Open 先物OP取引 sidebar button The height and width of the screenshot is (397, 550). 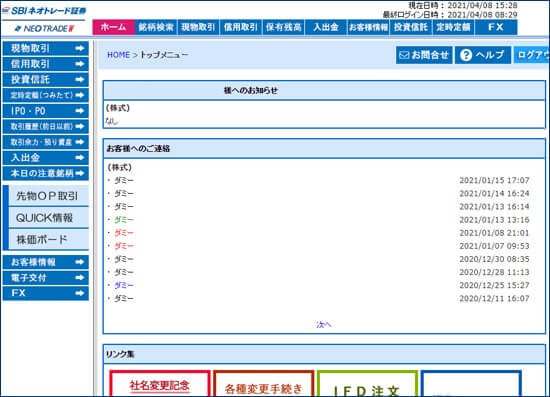pos(48,196)
